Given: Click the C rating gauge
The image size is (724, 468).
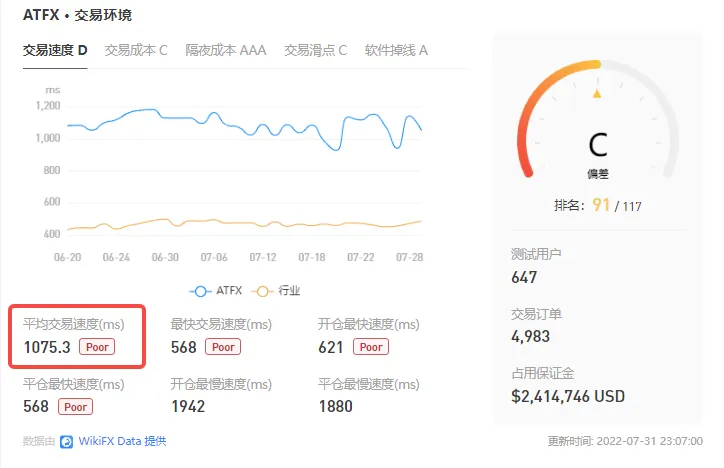Looking at the screenshot, I should [597, 120].
